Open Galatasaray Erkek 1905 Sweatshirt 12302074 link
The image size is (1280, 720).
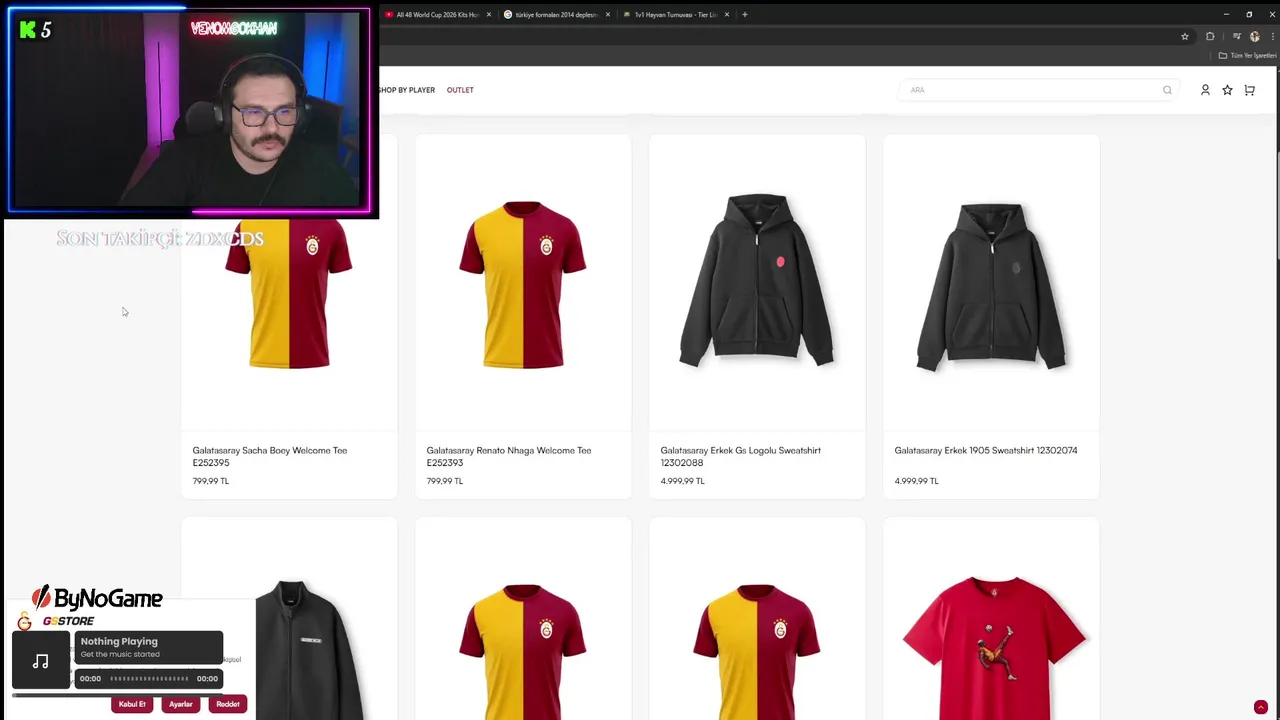(986, 450)
